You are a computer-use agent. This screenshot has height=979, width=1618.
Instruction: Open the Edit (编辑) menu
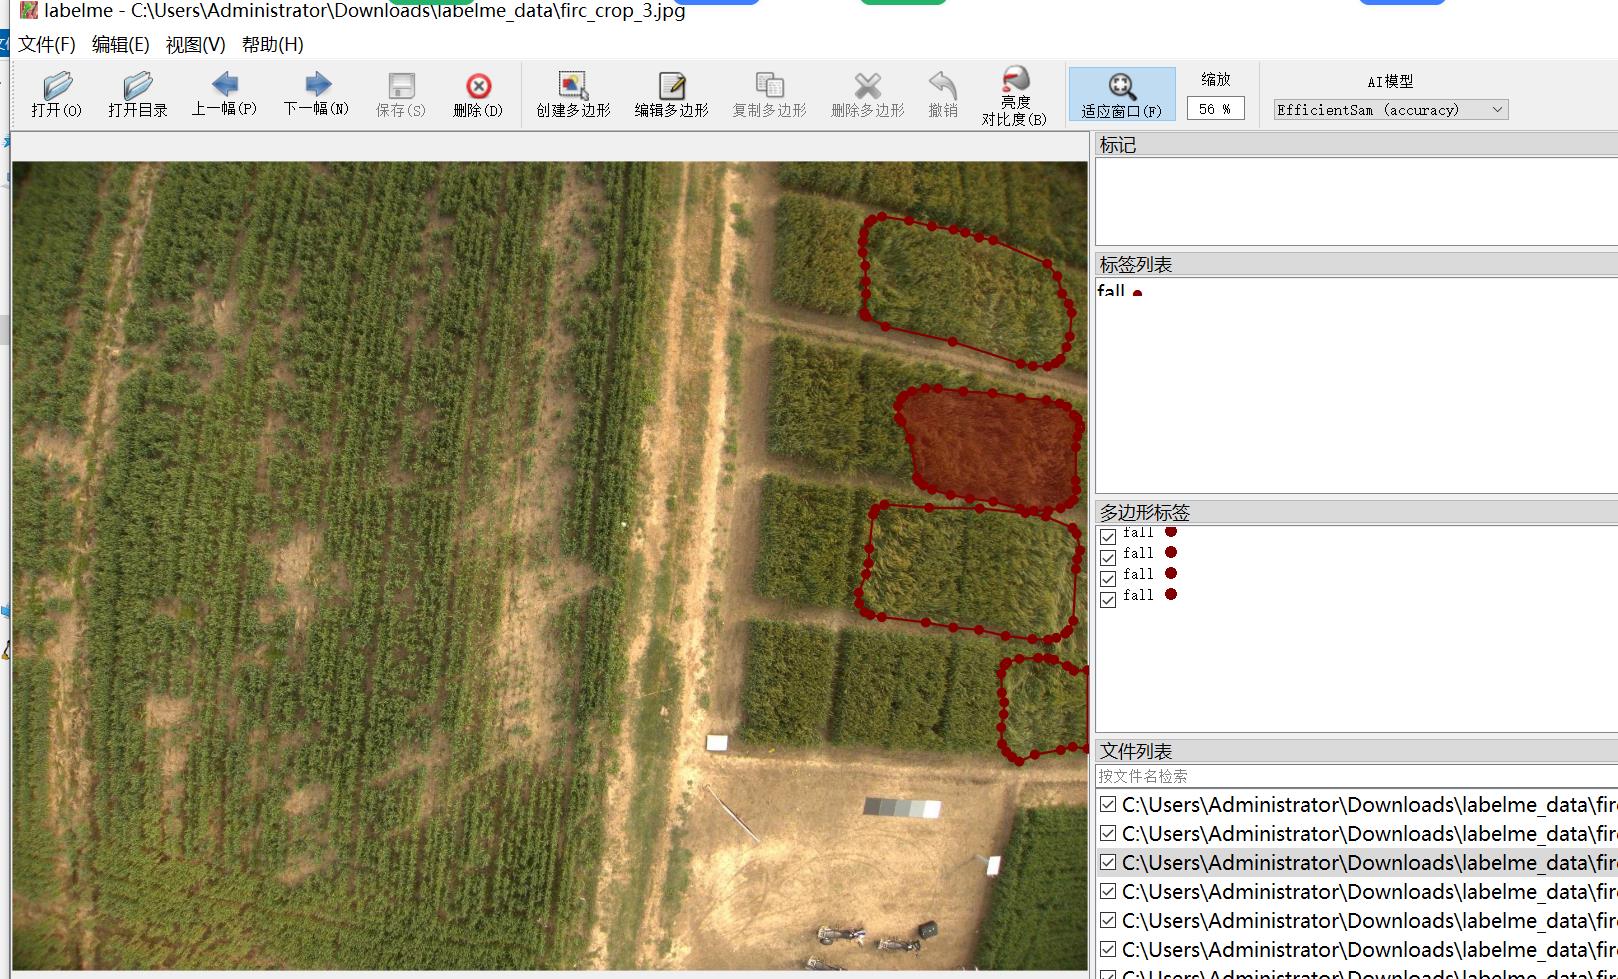(x=120, y=45)
